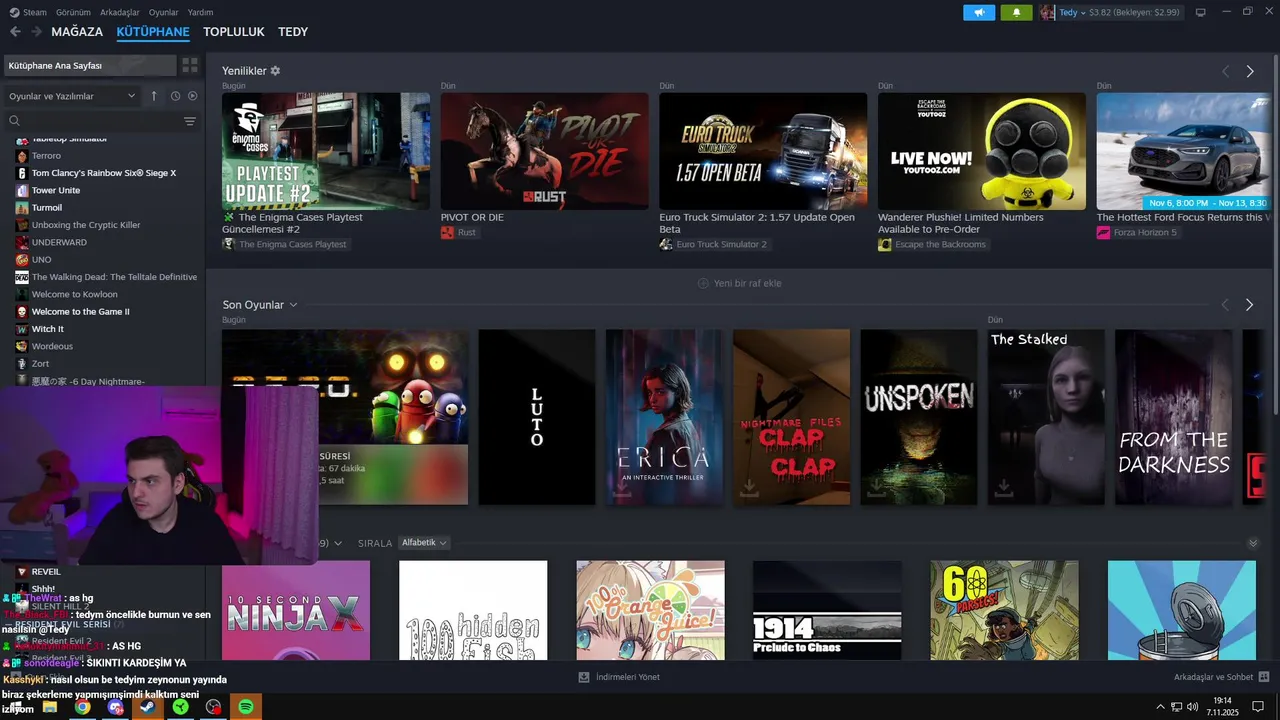The image size is (1280, 720).
Task: Collapse the shelf with double chevron
Action: 1253,543
